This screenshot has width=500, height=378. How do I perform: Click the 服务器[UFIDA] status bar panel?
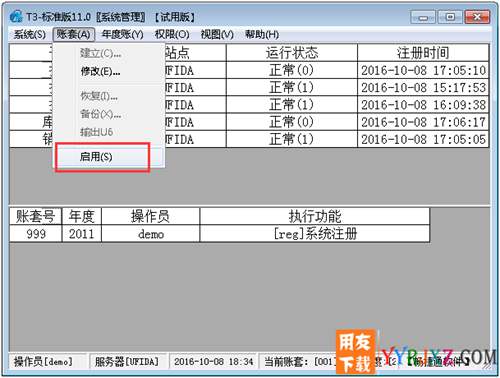127,362
